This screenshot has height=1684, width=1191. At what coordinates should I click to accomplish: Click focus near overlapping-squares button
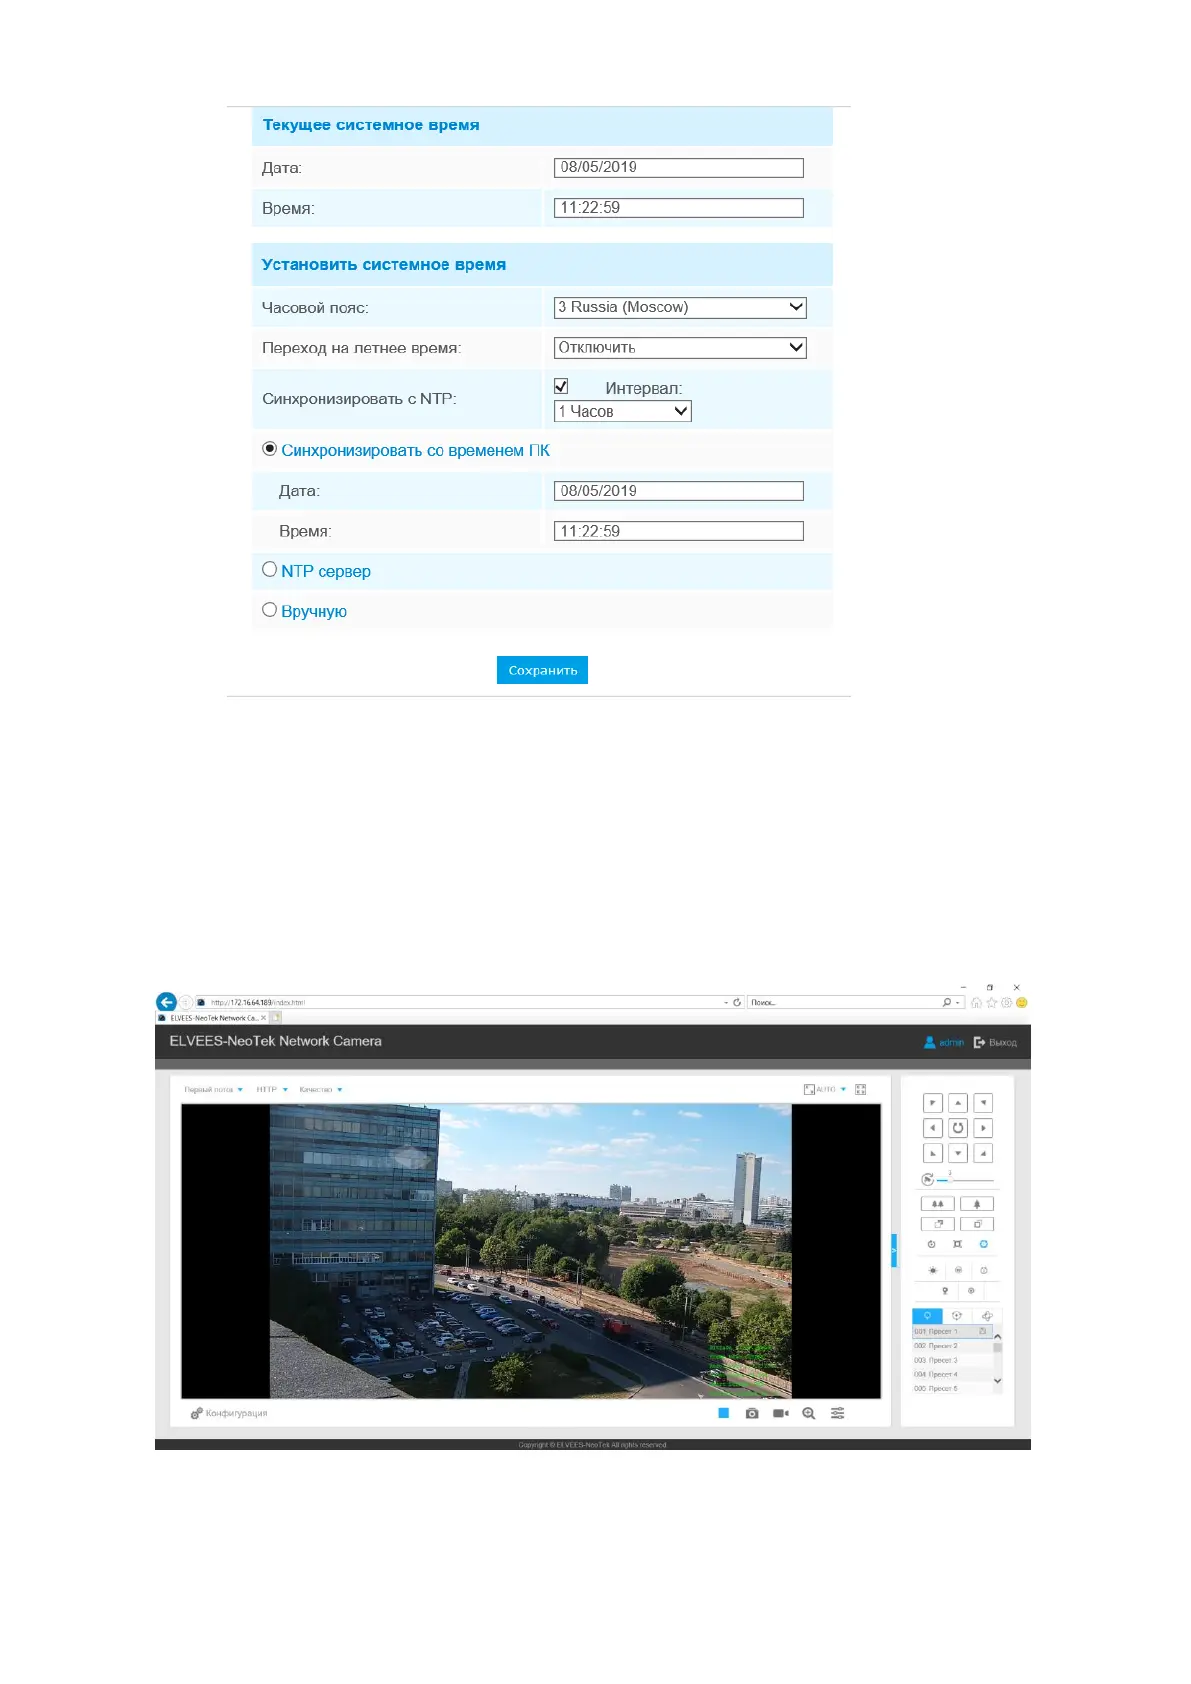[977, 1224]
